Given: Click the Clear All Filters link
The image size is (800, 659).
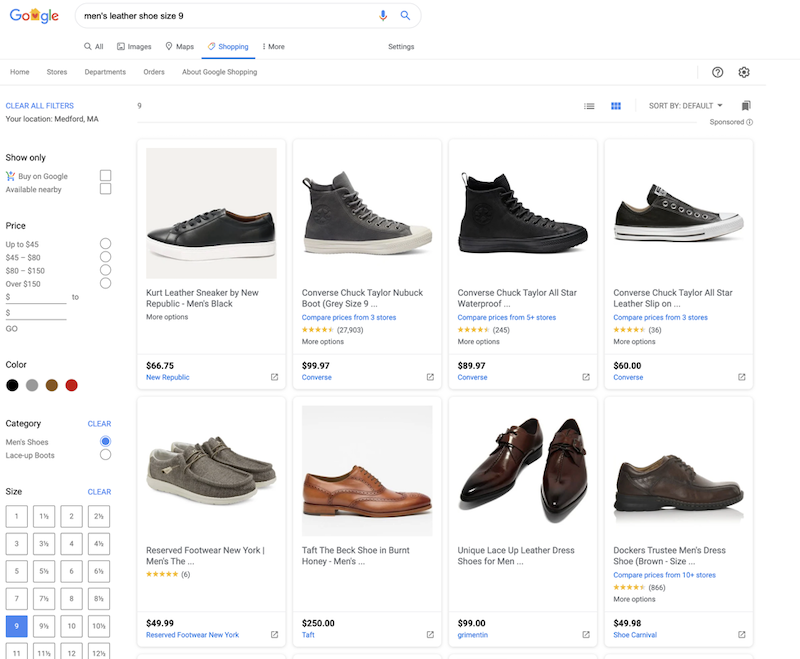Looking at the screenshot, I should tap(40, 106).
